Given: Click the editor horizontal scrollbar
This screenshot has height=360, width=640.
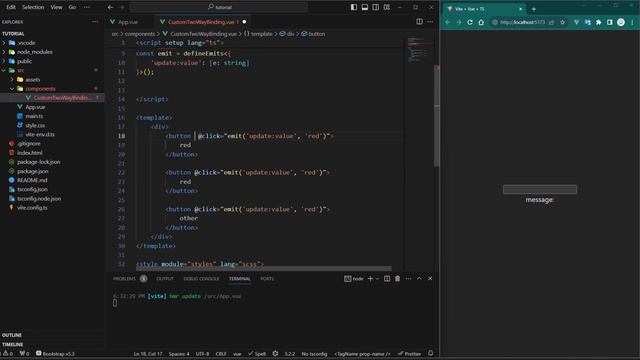Looking at the screenshot, I should (264, 269).
